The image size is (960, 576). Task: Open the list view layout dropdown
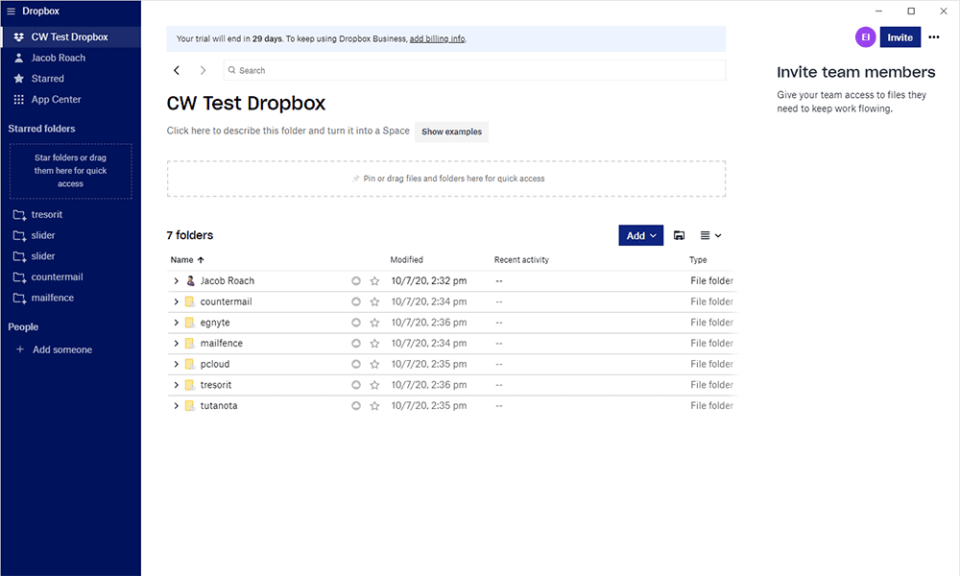pyautogui.click(x=711, y=236)
